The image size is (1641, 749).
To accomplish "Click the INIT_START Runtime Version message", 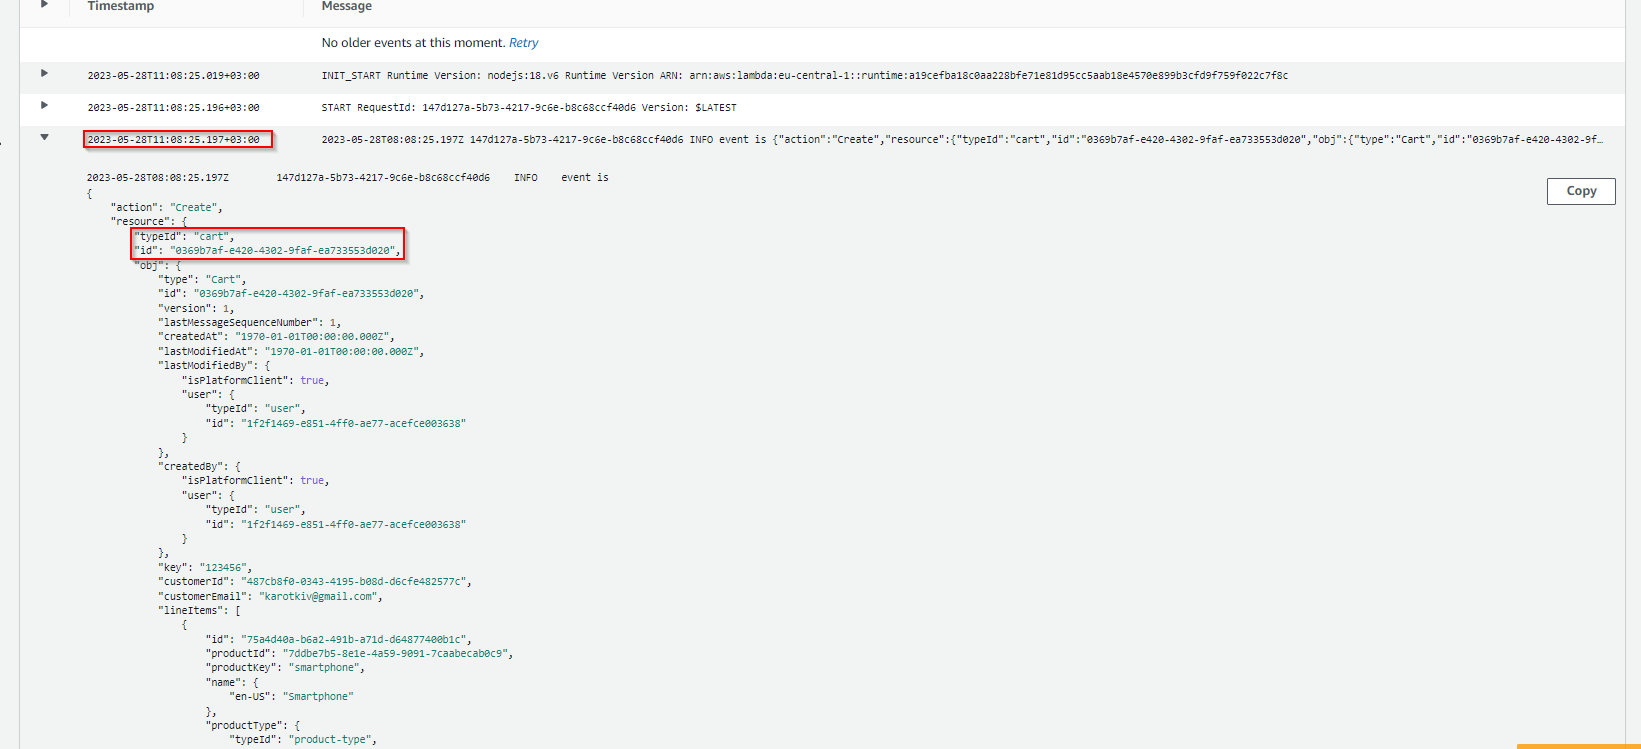I will click(x=804, y=76).
